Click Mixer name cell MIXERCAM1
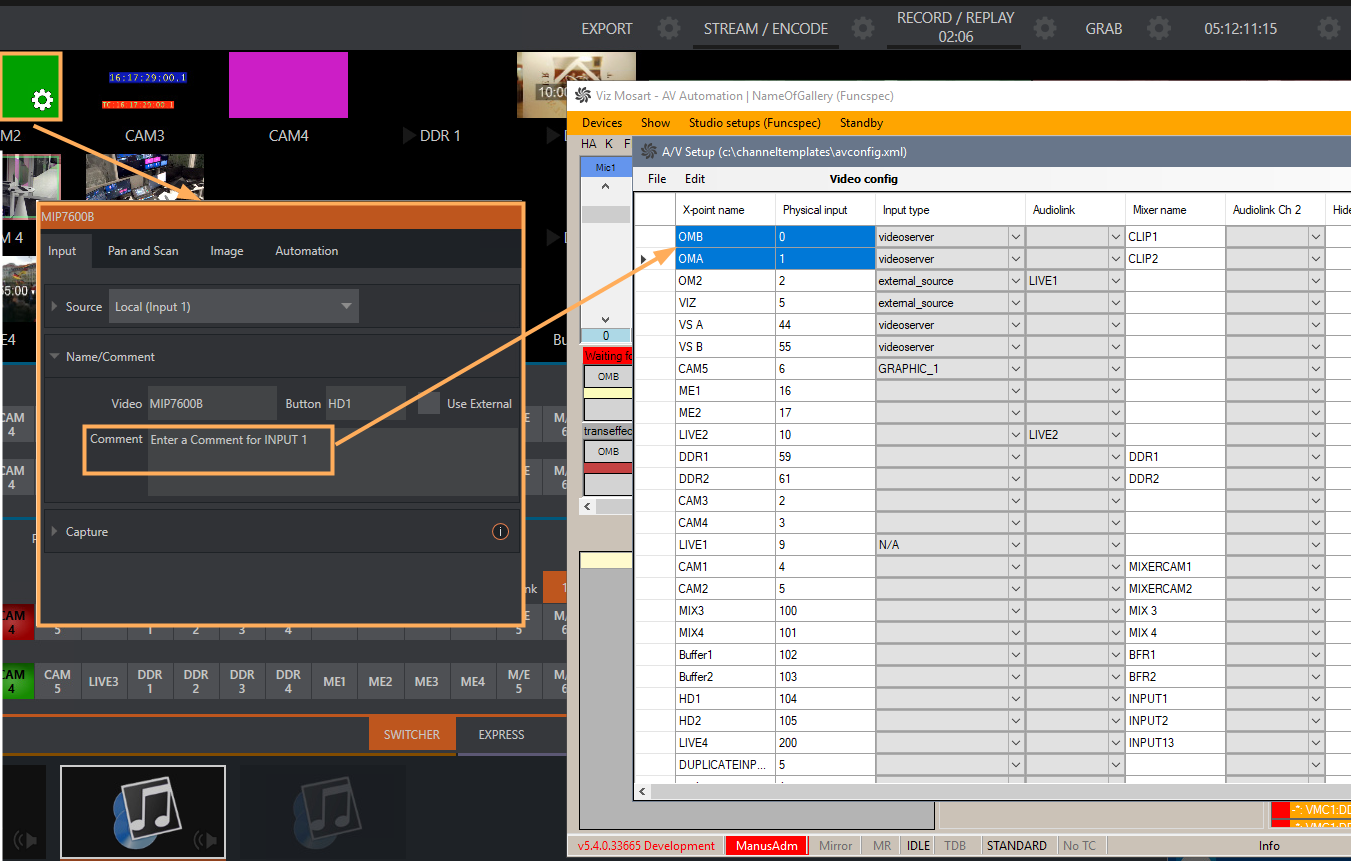Screen dimensions: 1351x861 tap(1176, 567)
